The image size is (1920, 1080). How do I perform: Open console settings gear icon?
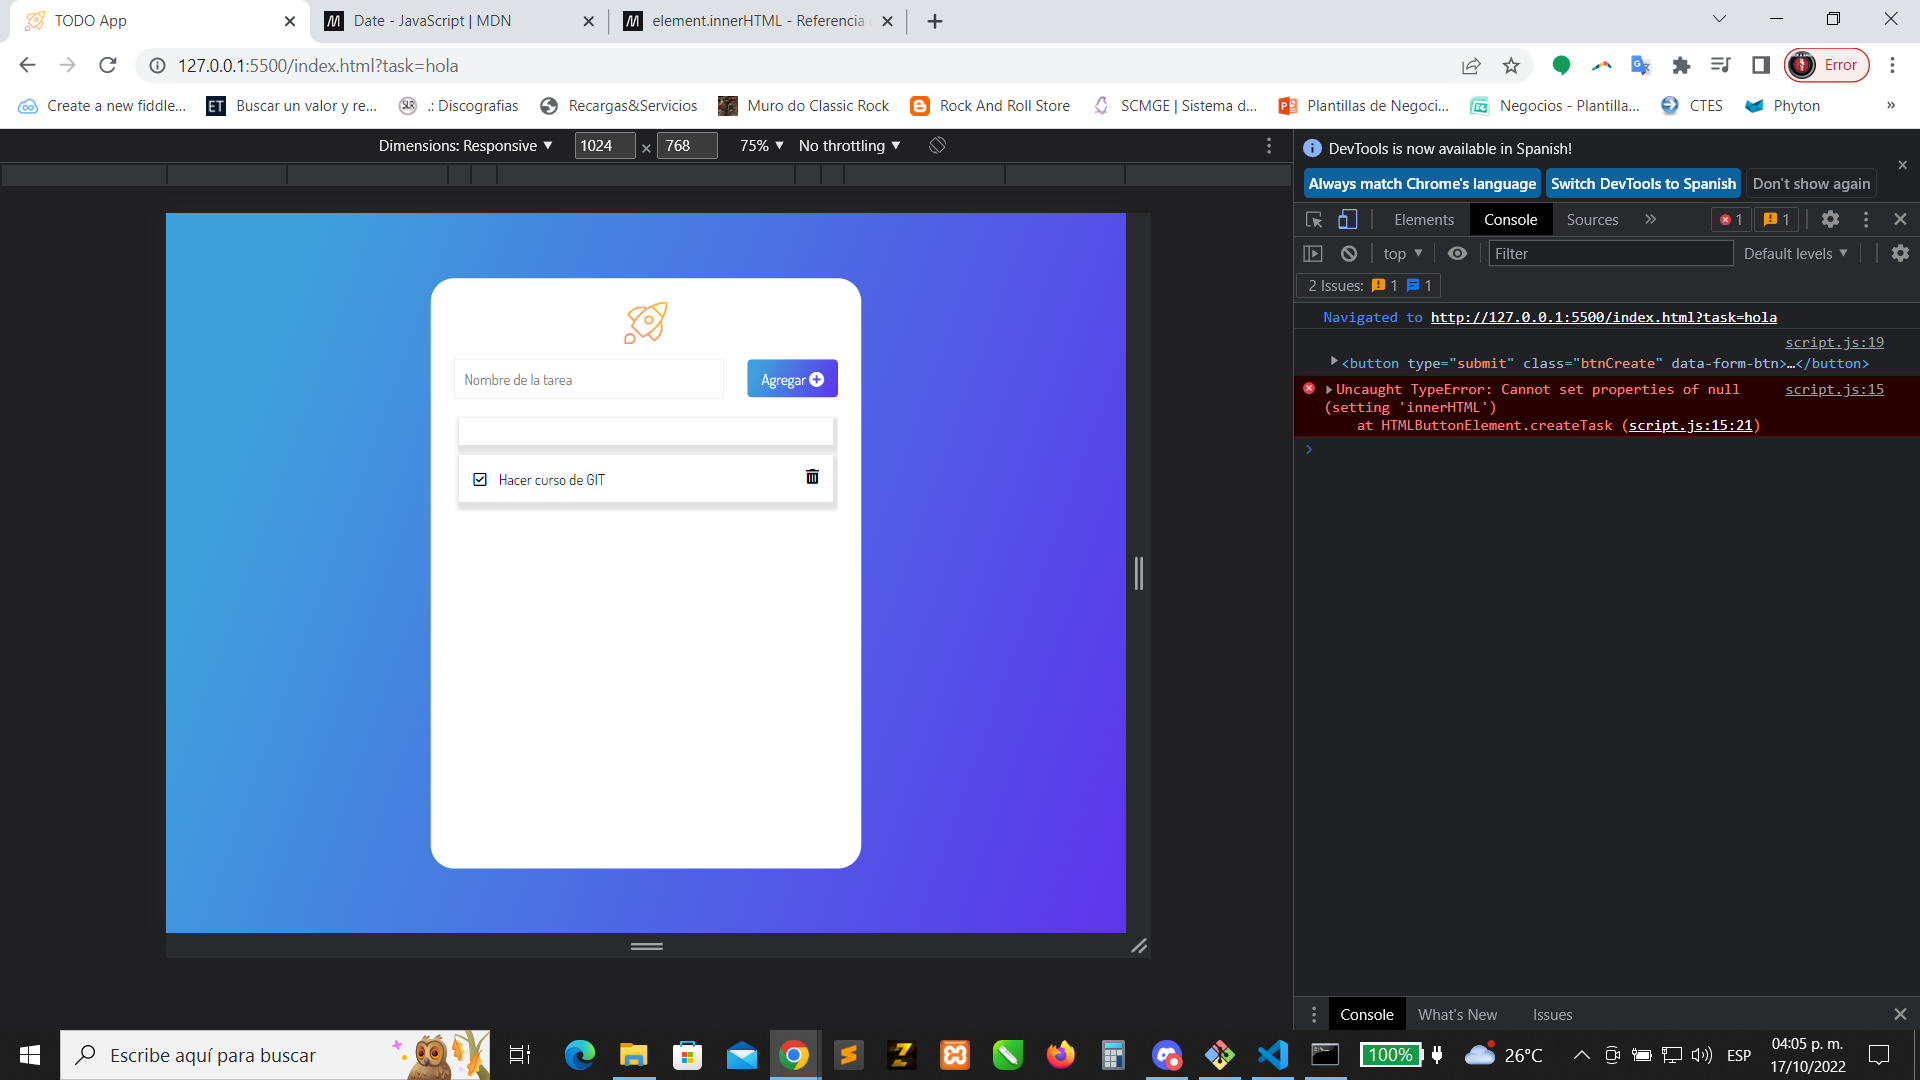(x=1900, y=254)
